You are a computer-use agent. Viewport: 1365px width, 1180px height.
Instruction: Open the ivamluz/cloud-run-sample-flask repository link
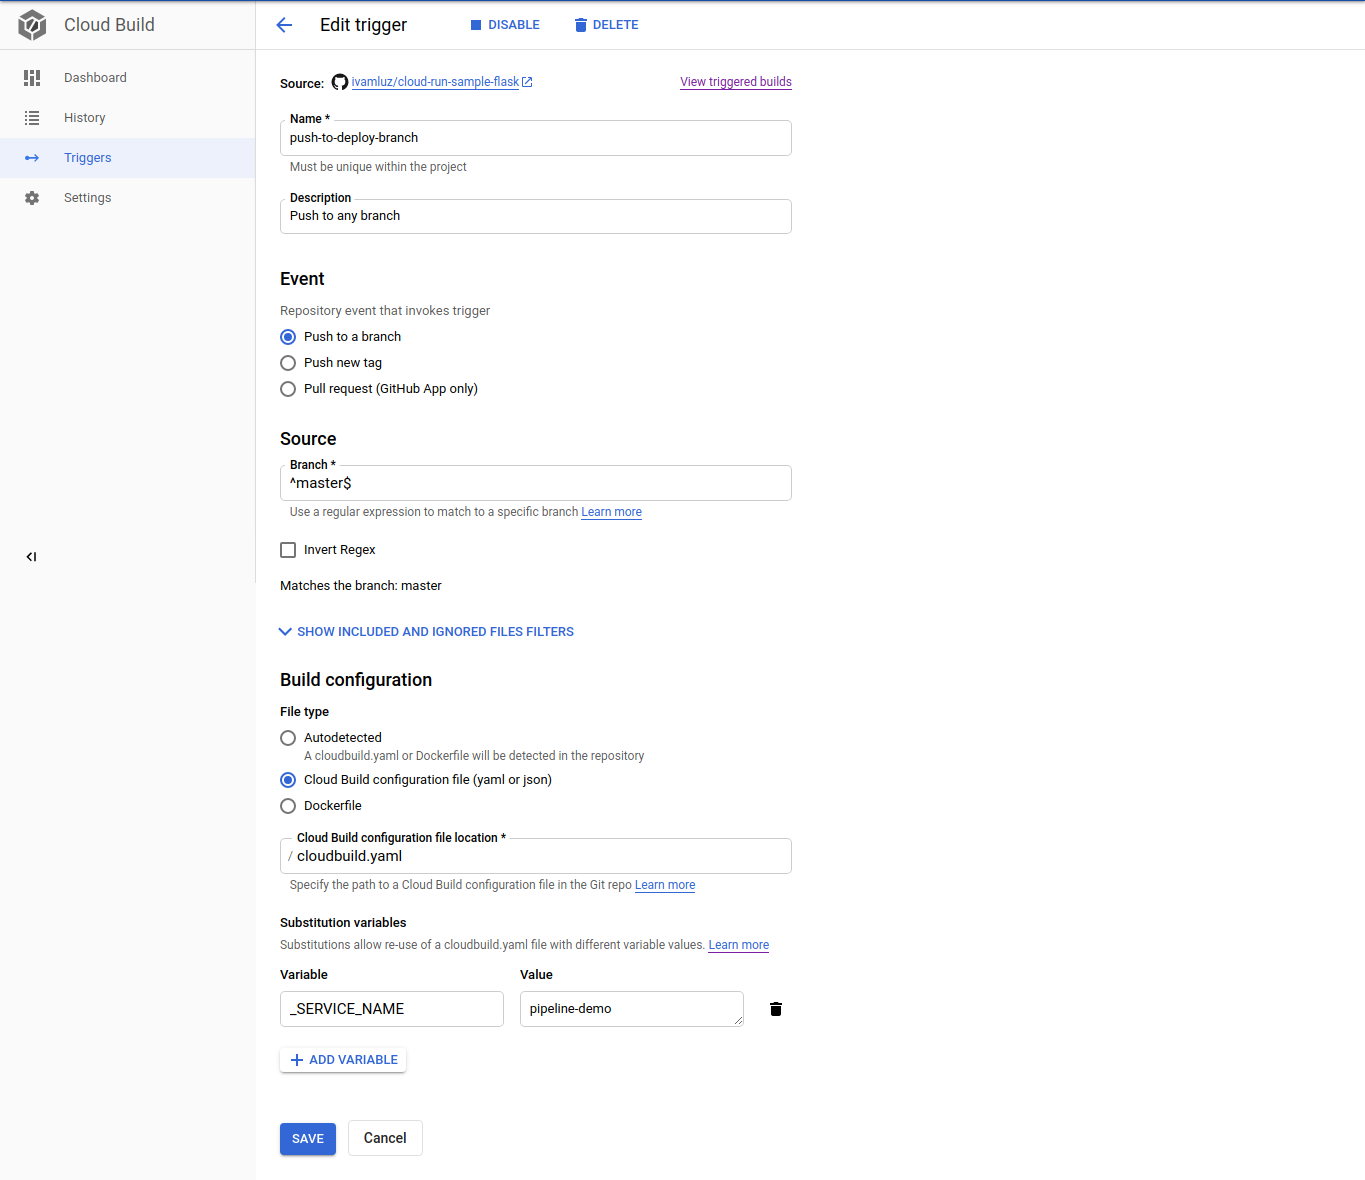tap(435, 82)
